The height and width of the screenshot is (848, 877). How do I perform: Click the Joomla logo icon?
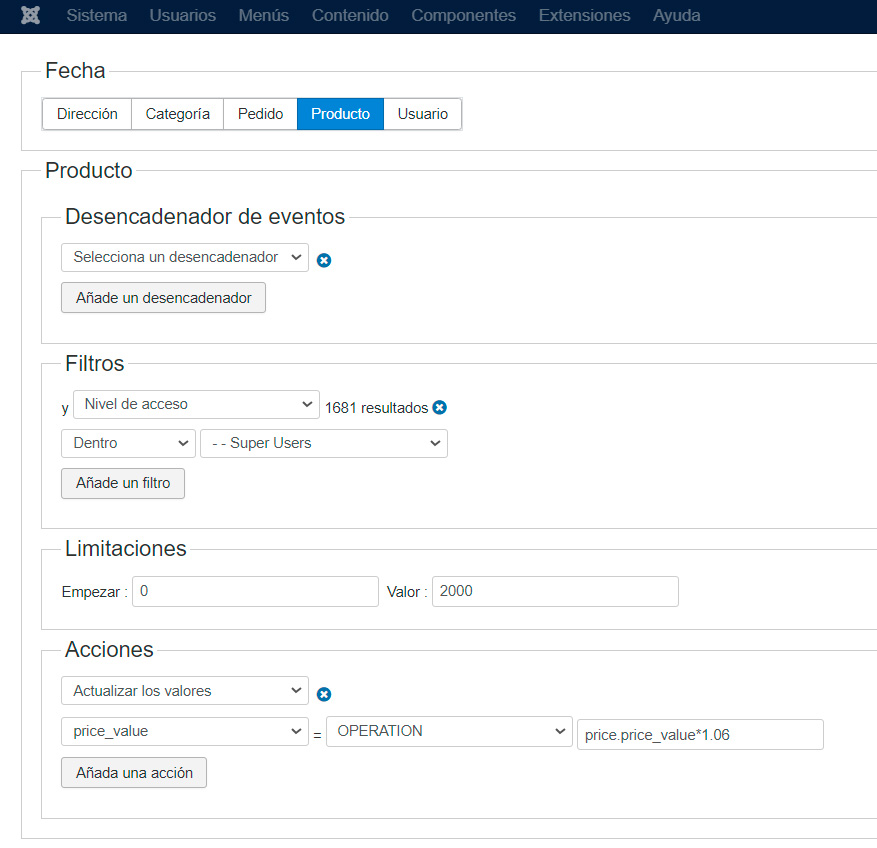coord(30,16)
